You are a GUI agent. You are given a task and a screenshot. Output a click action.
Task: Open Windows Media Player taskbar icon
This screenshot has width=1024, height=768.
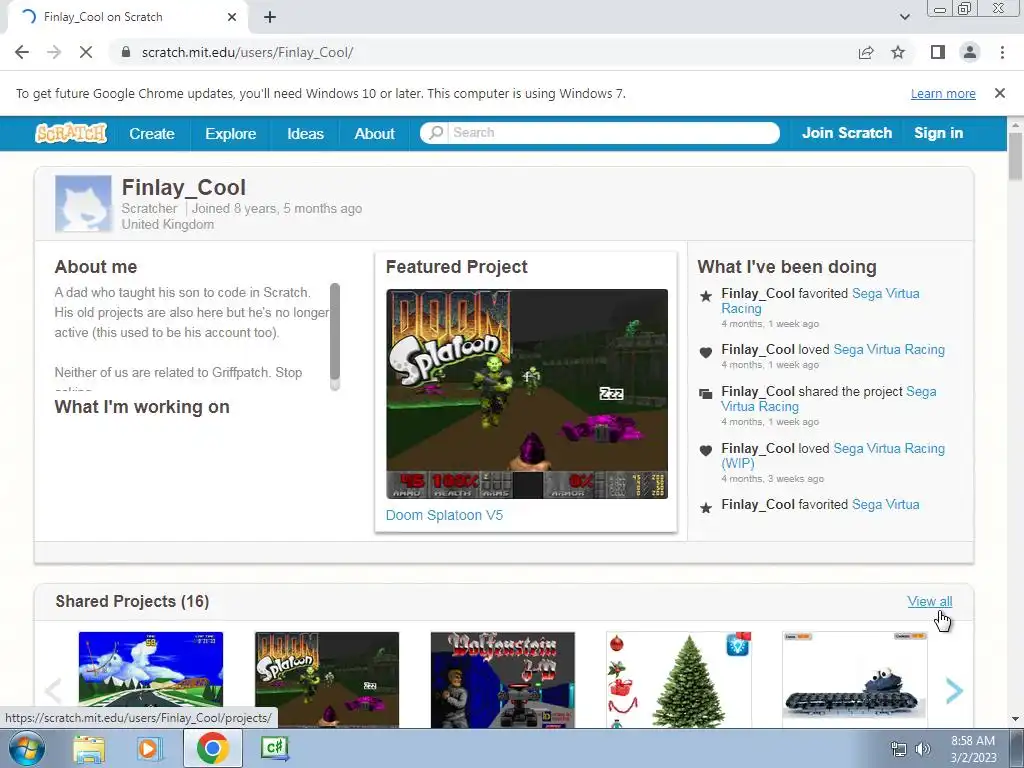coord(149,748)
